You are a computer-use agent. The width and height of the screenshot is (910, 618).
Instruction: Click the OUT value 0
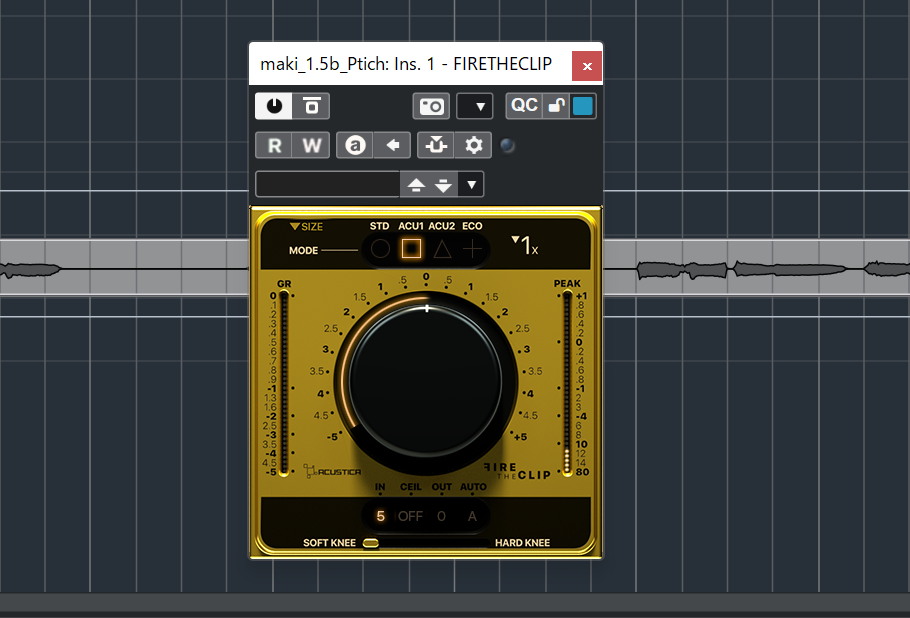tap(442, 516)
